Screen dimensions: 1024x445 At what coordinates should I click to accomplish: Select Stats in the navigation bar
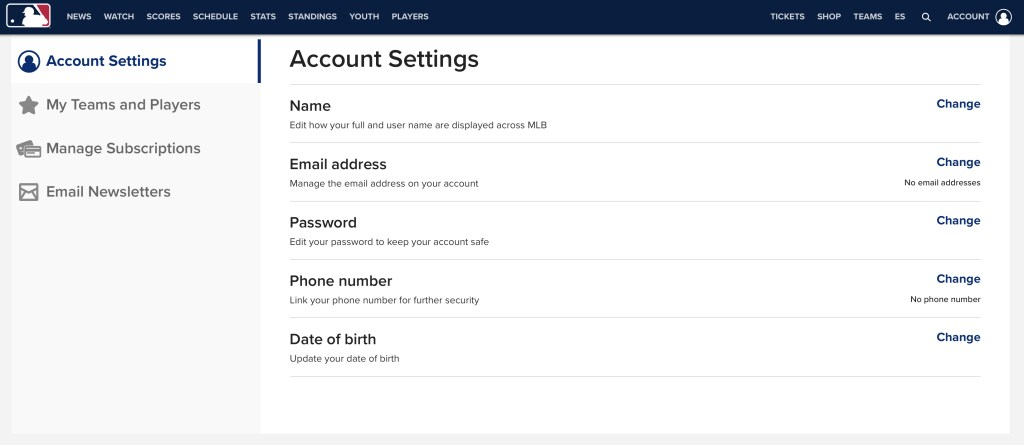pos(263,17)
